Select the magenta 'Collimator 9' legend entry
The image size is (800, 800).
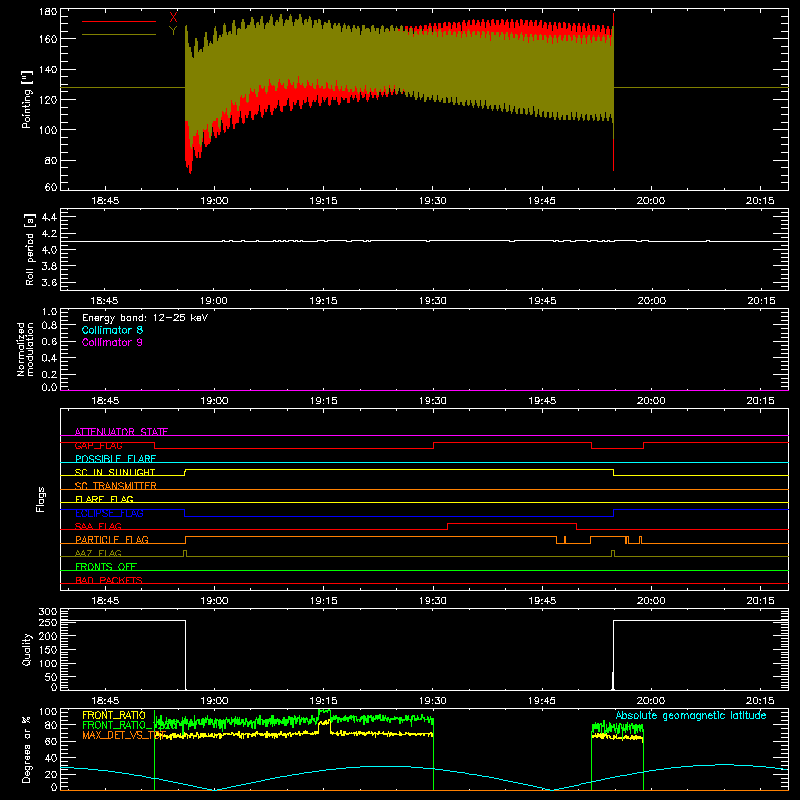[112, 342]
